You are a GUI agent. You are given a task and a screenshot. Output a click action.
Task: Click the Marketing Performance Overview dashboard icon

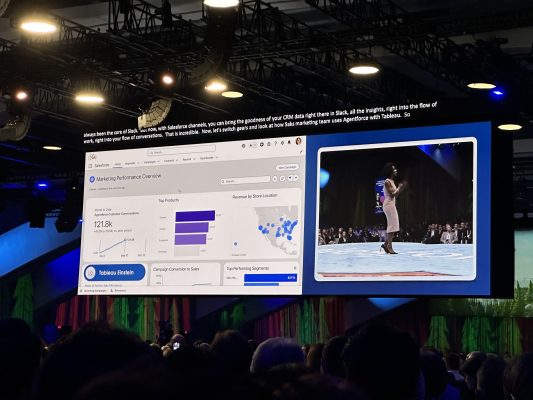[x=92, y=179]
